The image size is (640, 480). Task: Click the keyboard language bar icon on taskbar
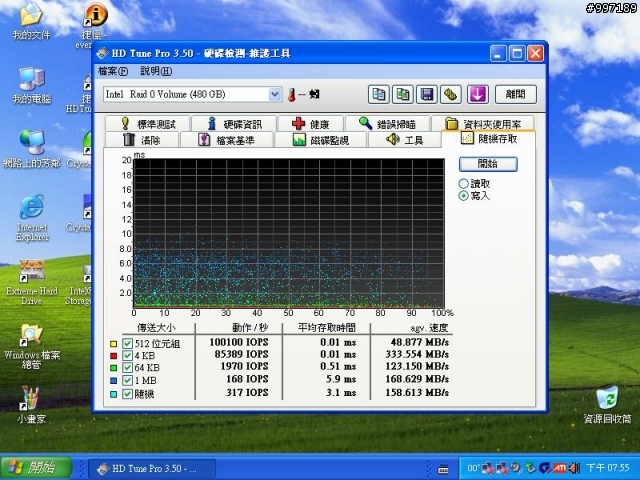(x=443, y=470)
